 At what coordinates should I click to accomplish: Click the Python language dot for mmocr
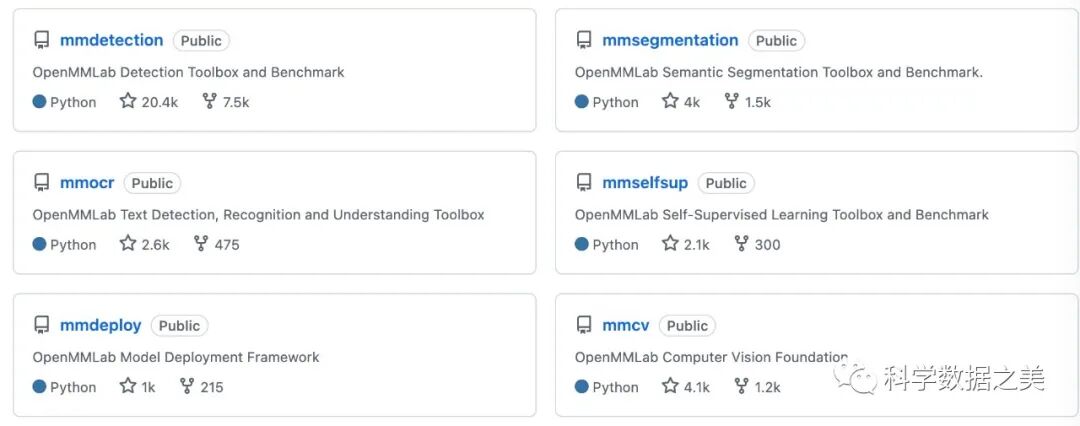click(x=40, y=244)
